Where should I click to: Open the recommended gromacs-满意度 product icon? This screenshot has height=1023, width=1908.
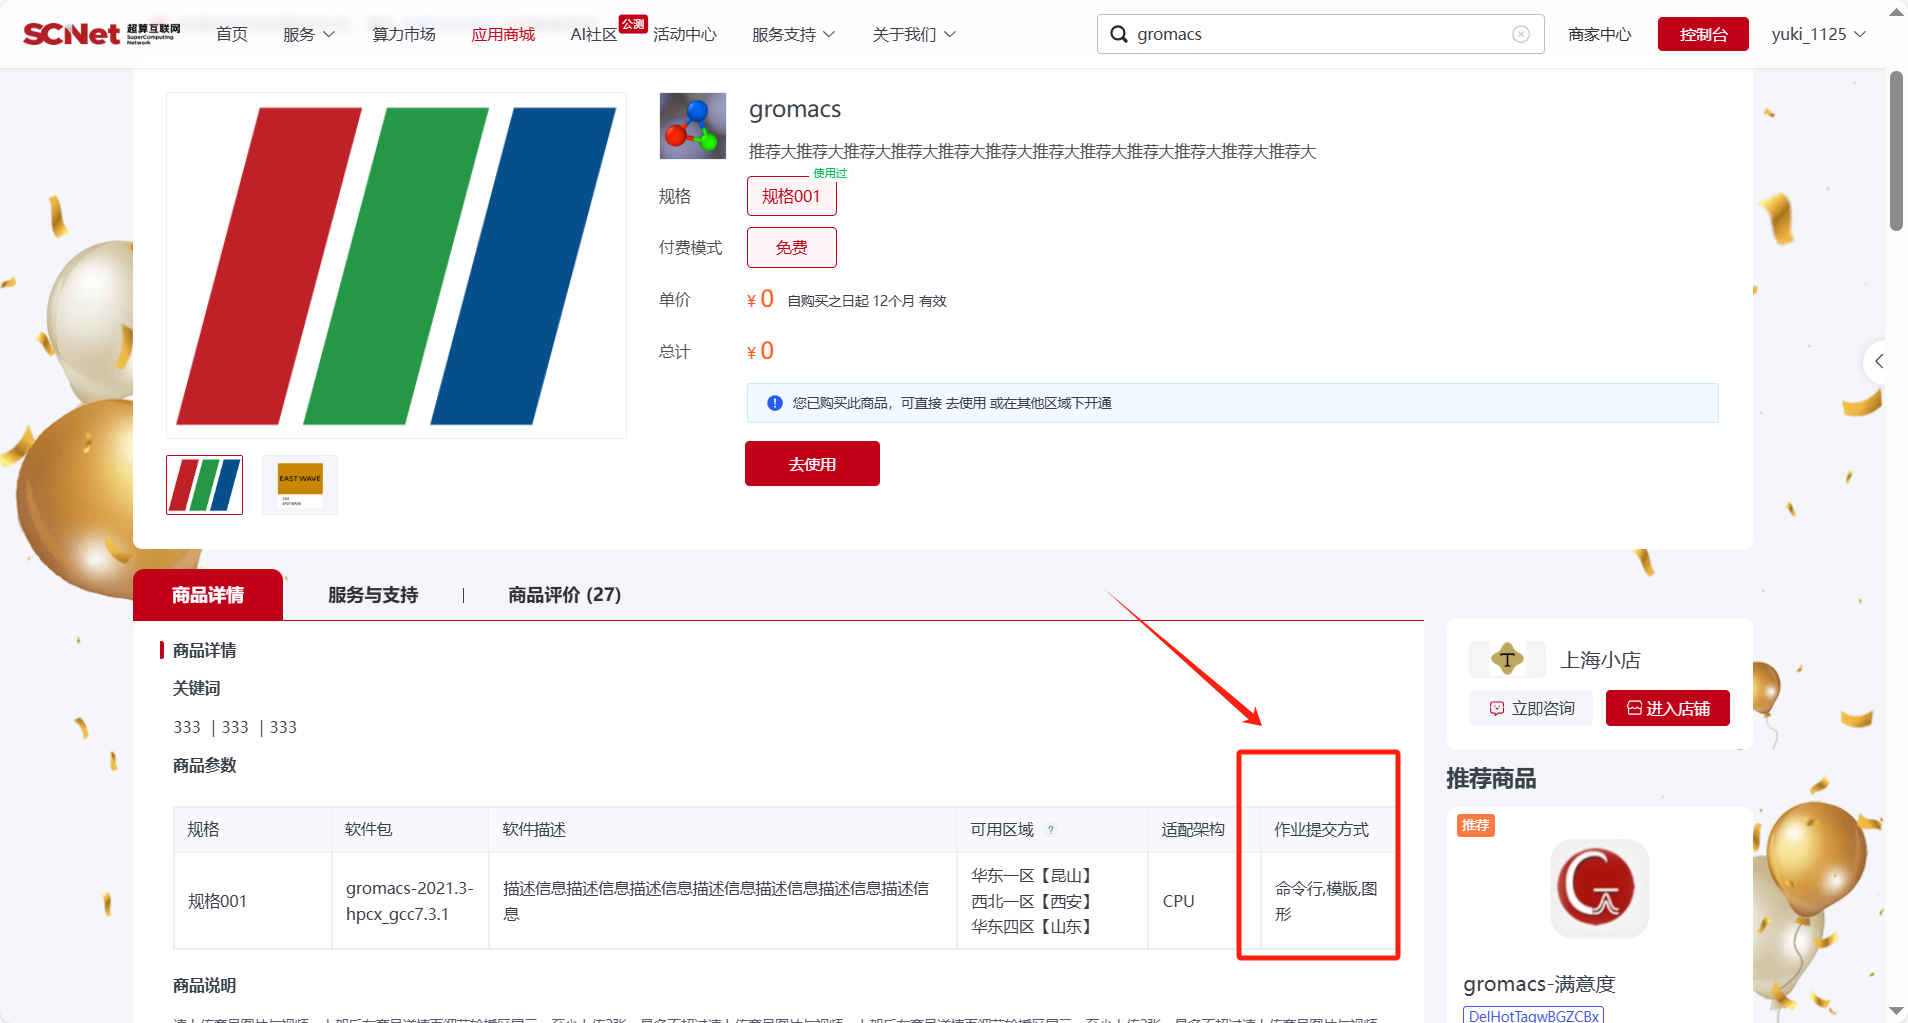point(1598,888)
